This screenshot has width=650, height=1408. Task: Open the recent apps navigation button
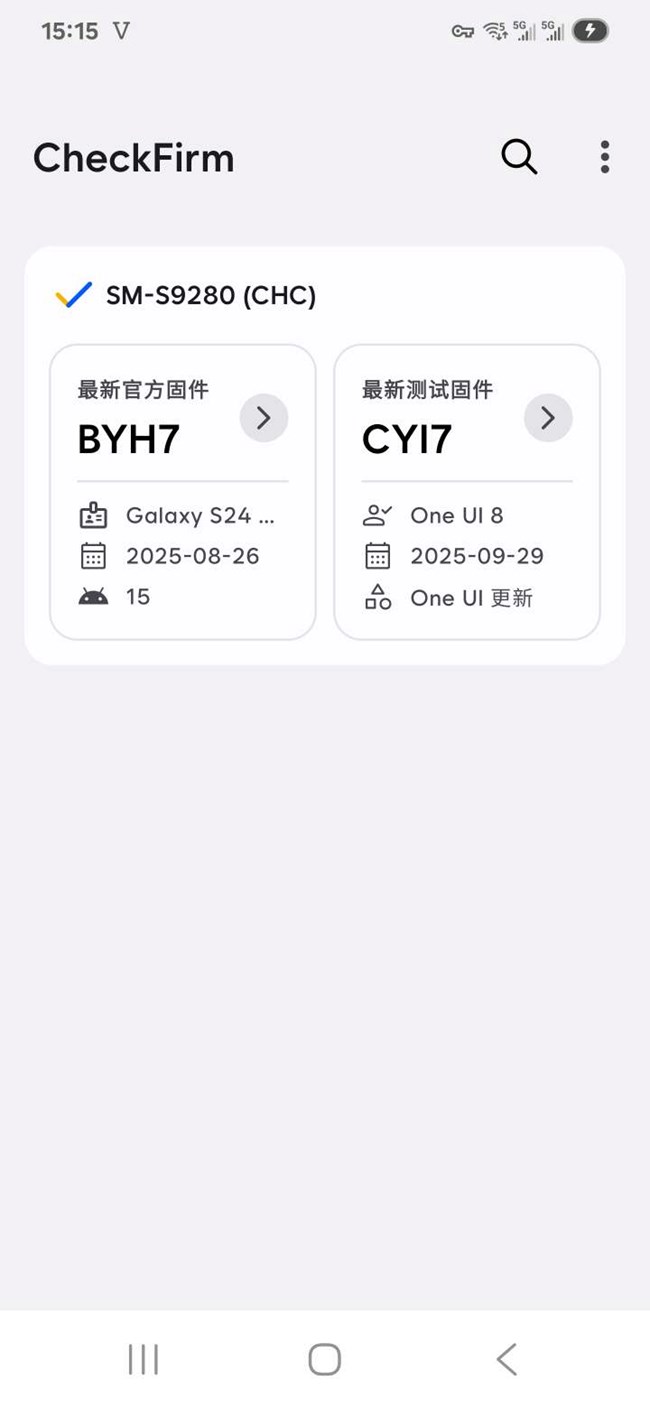coord(143,1359)
